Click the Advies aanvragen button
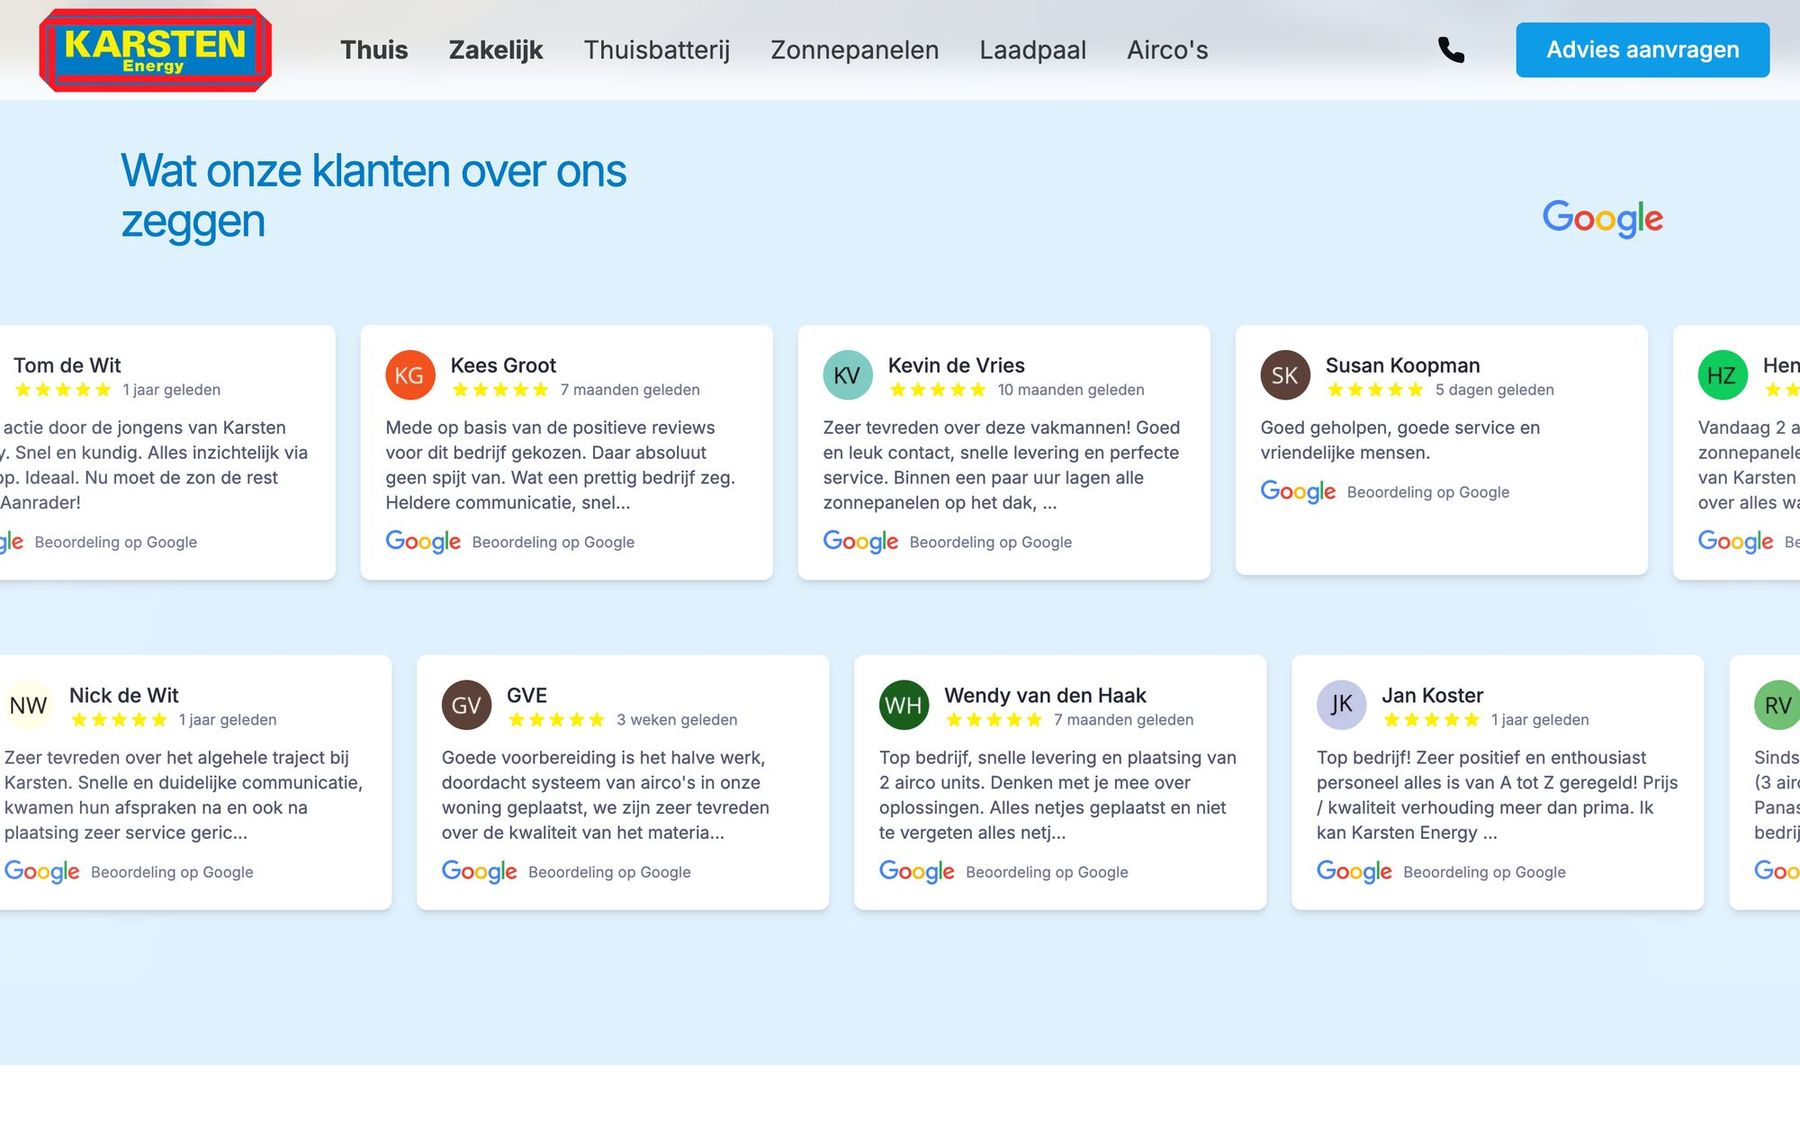 point(1643,50)
